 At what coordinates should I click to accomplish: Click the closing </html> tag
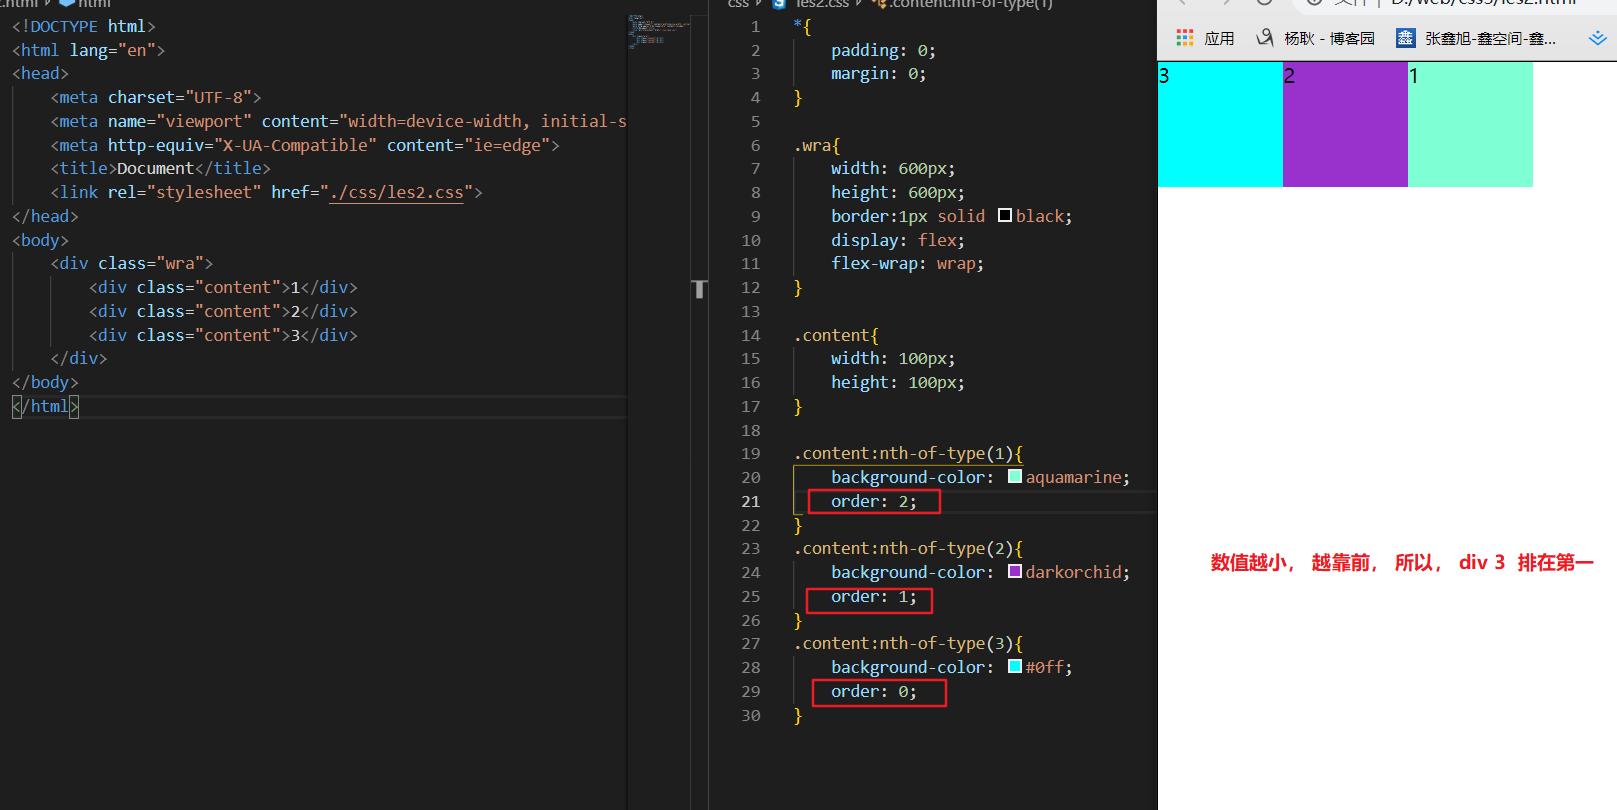pos(45,406)
